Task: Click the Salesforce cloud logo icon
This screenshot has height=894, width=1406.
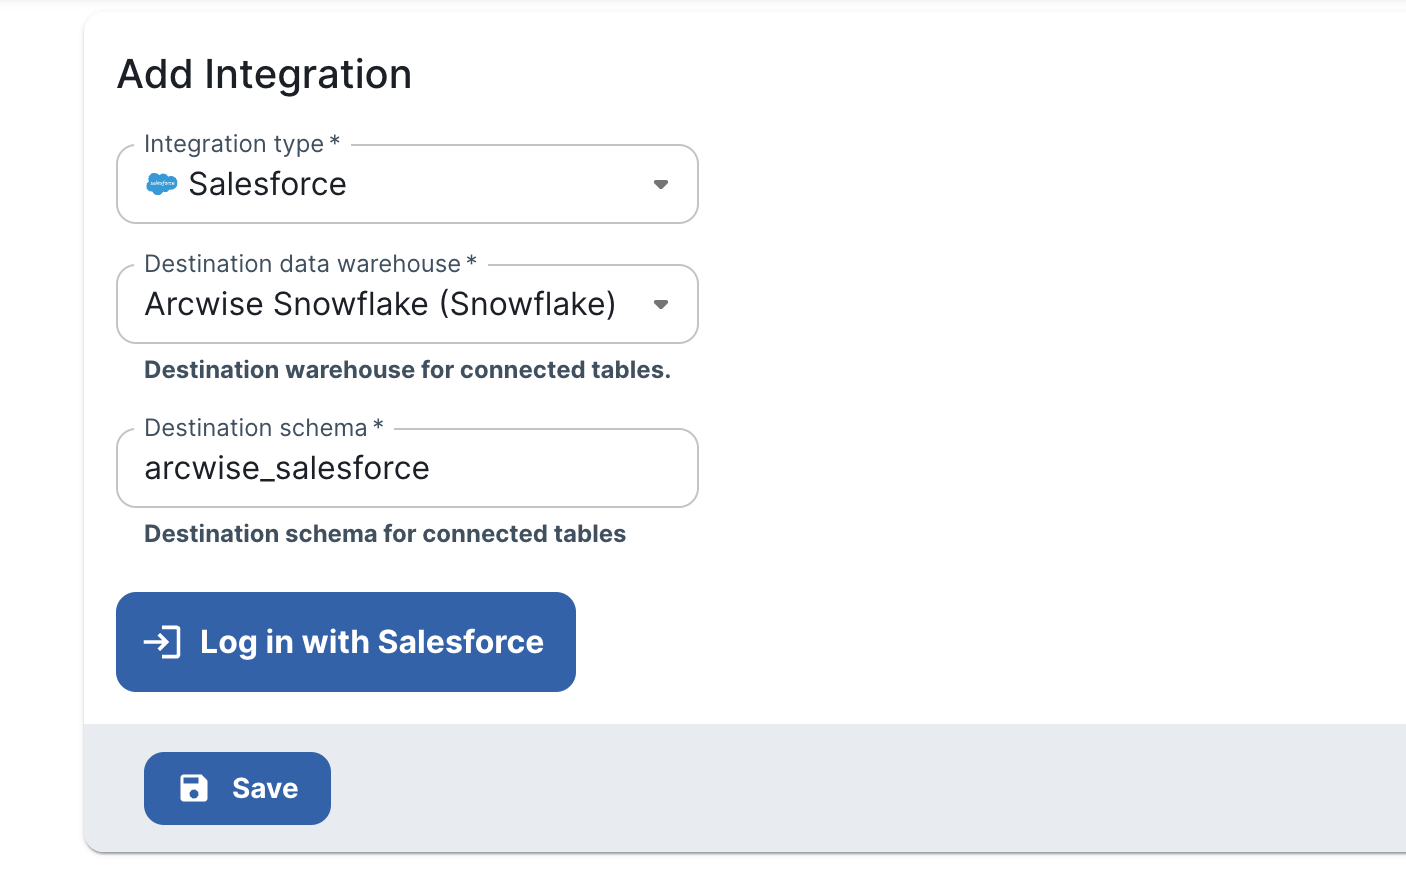Action: pos(161,184)
